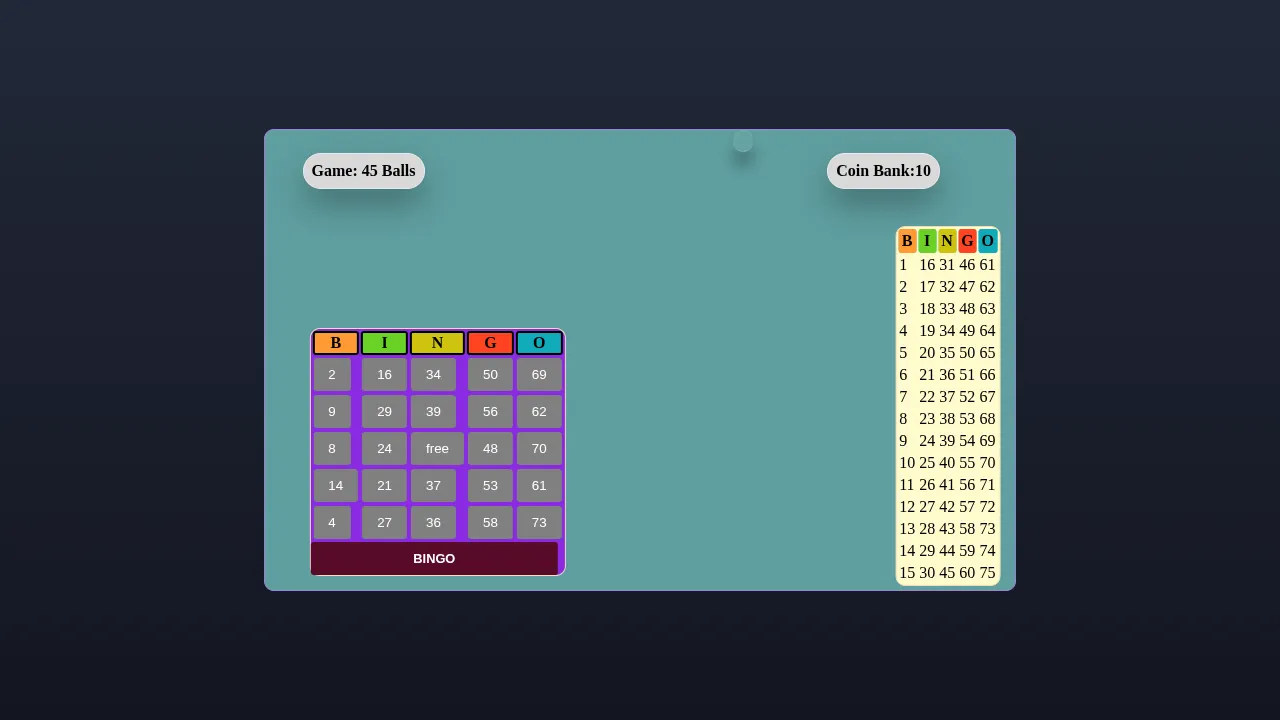
Task: Click number 44 on the number board
Action: [x=947, y=551]
